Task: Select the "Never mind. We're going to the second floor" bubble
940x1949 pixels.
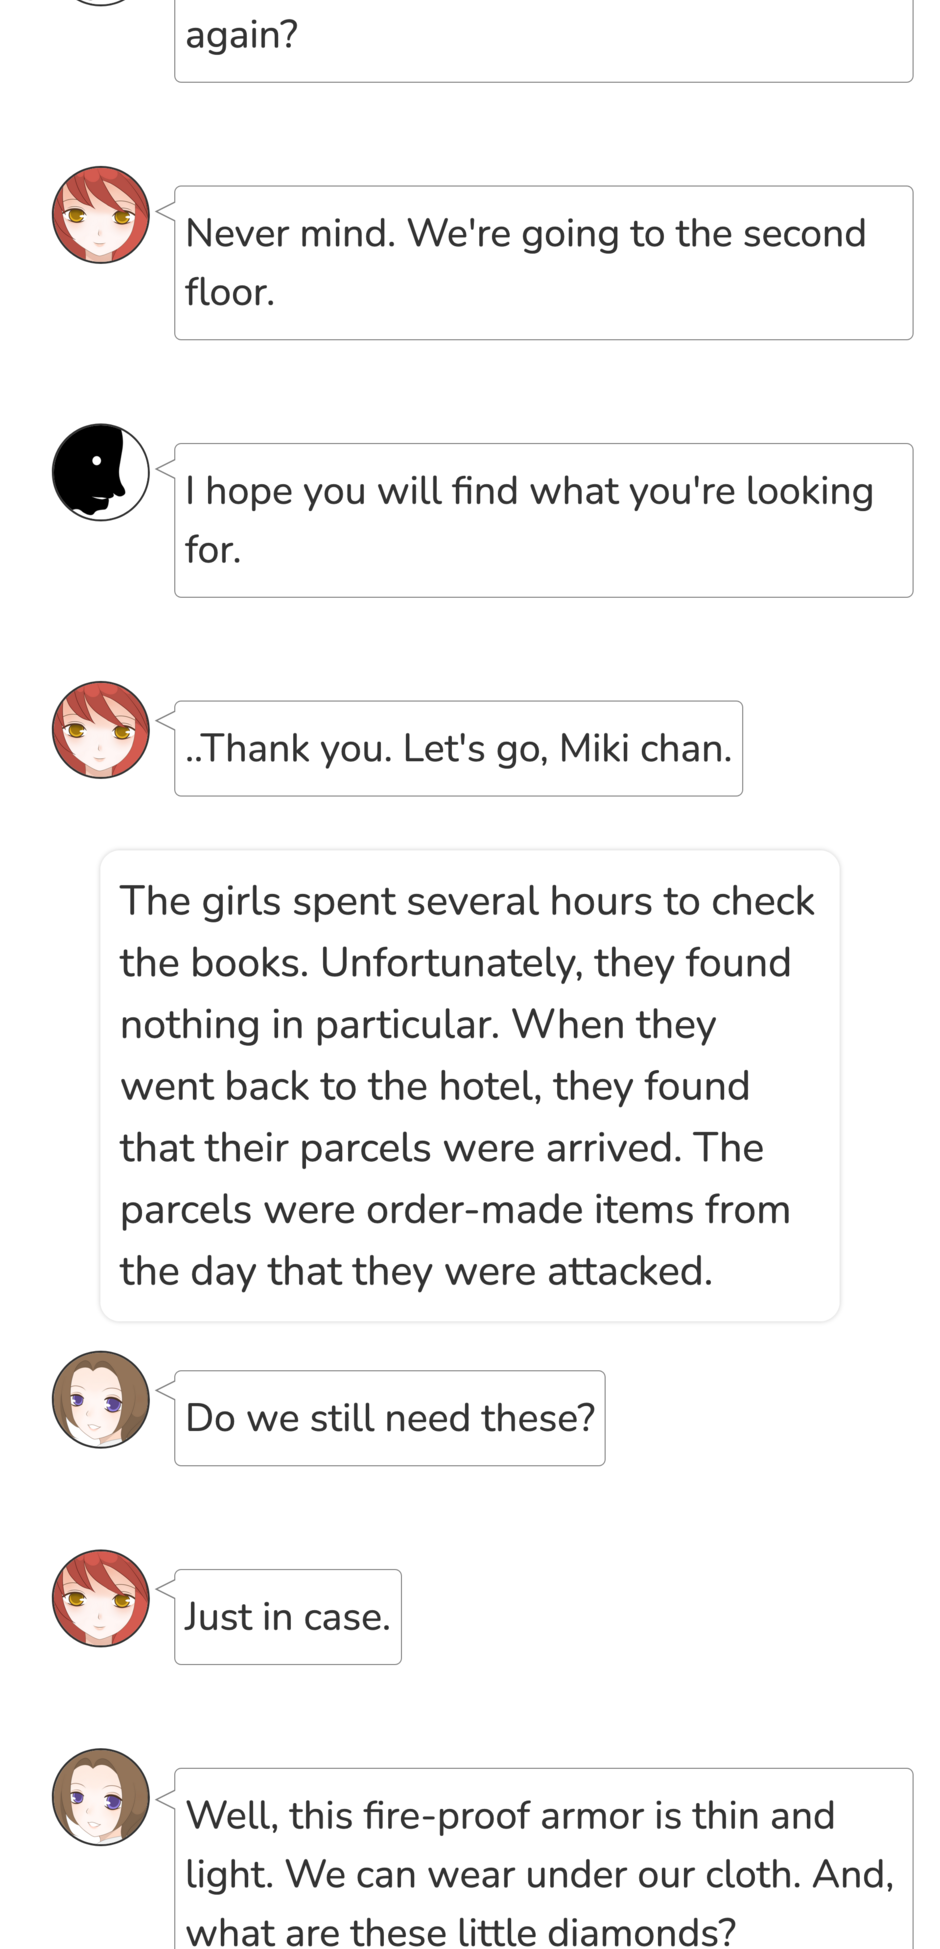Action: click(544, 263)
